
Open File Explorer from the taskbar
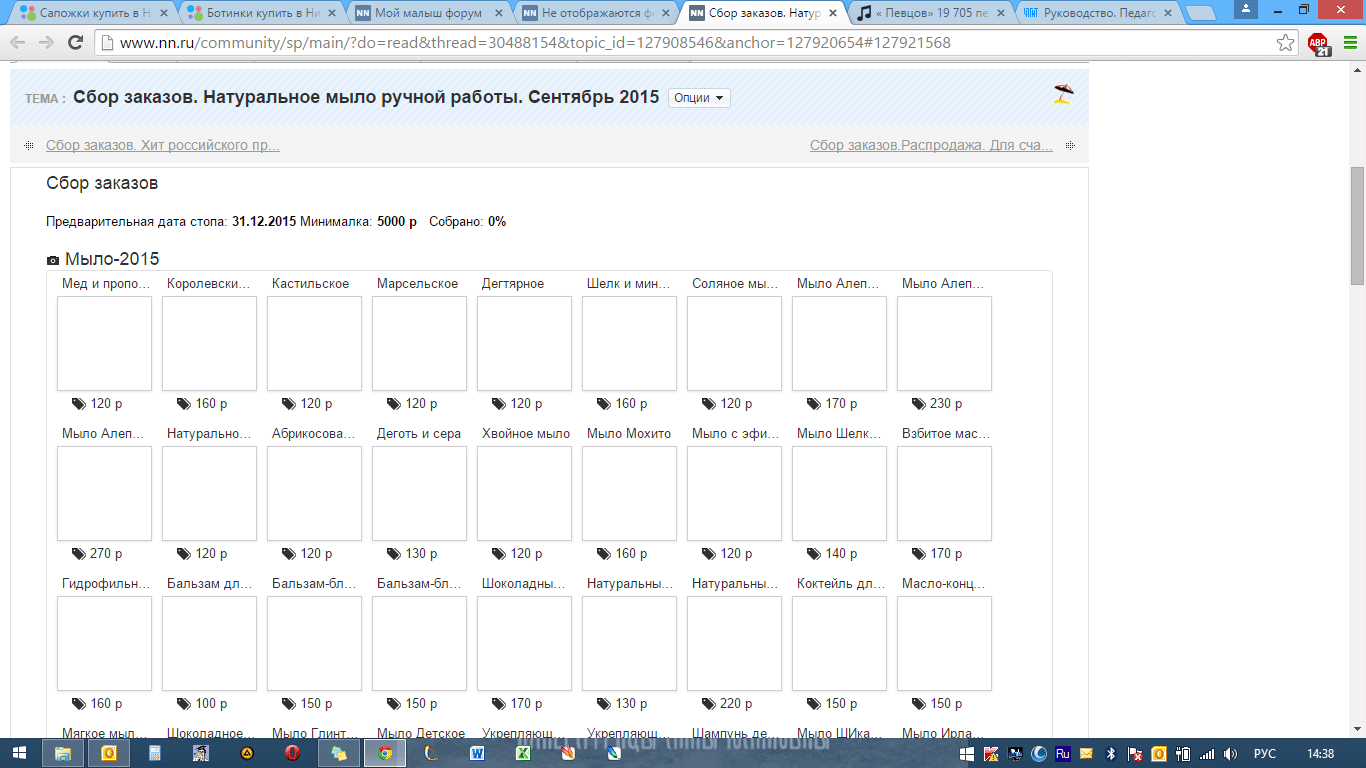63,753
